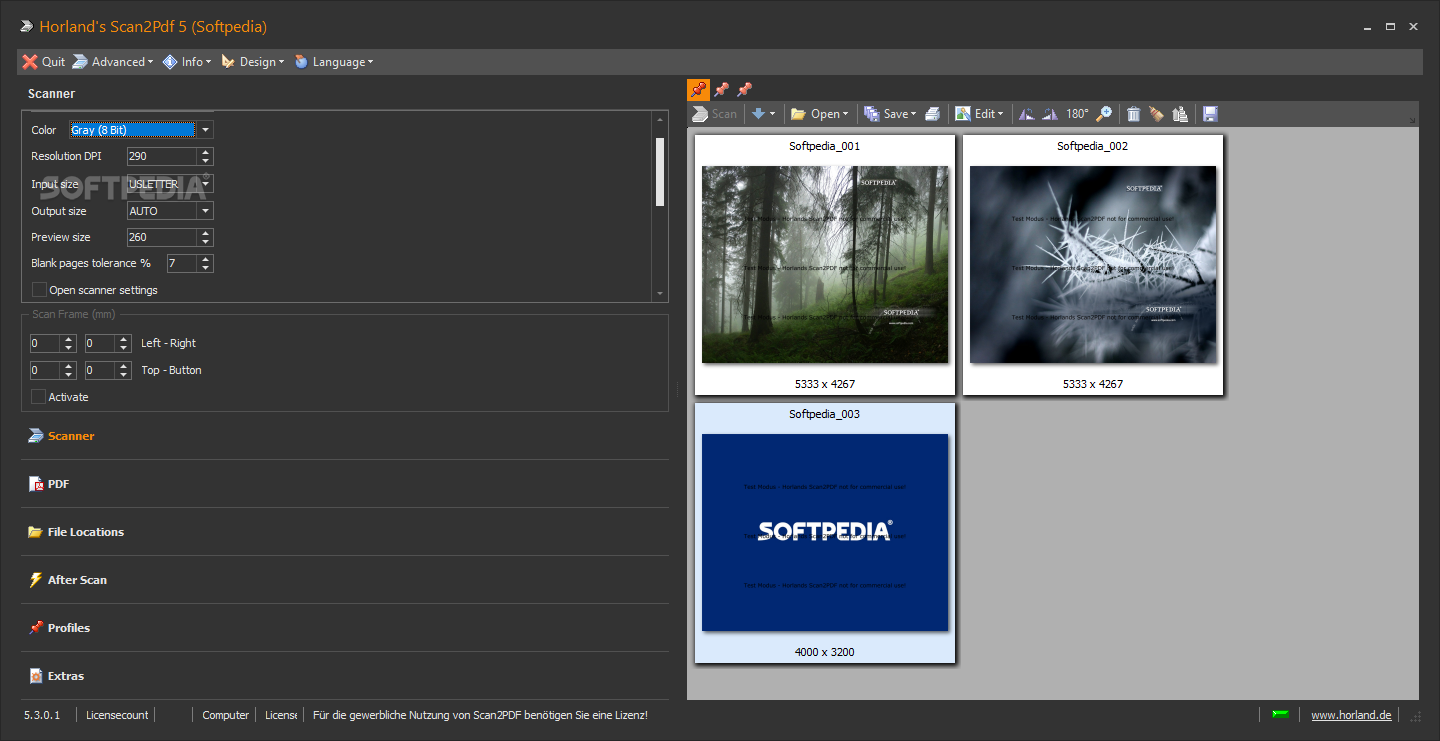The image size is (1440, 741).
Task: Select the second pin profile icon
Action: (x=721, y=90)
